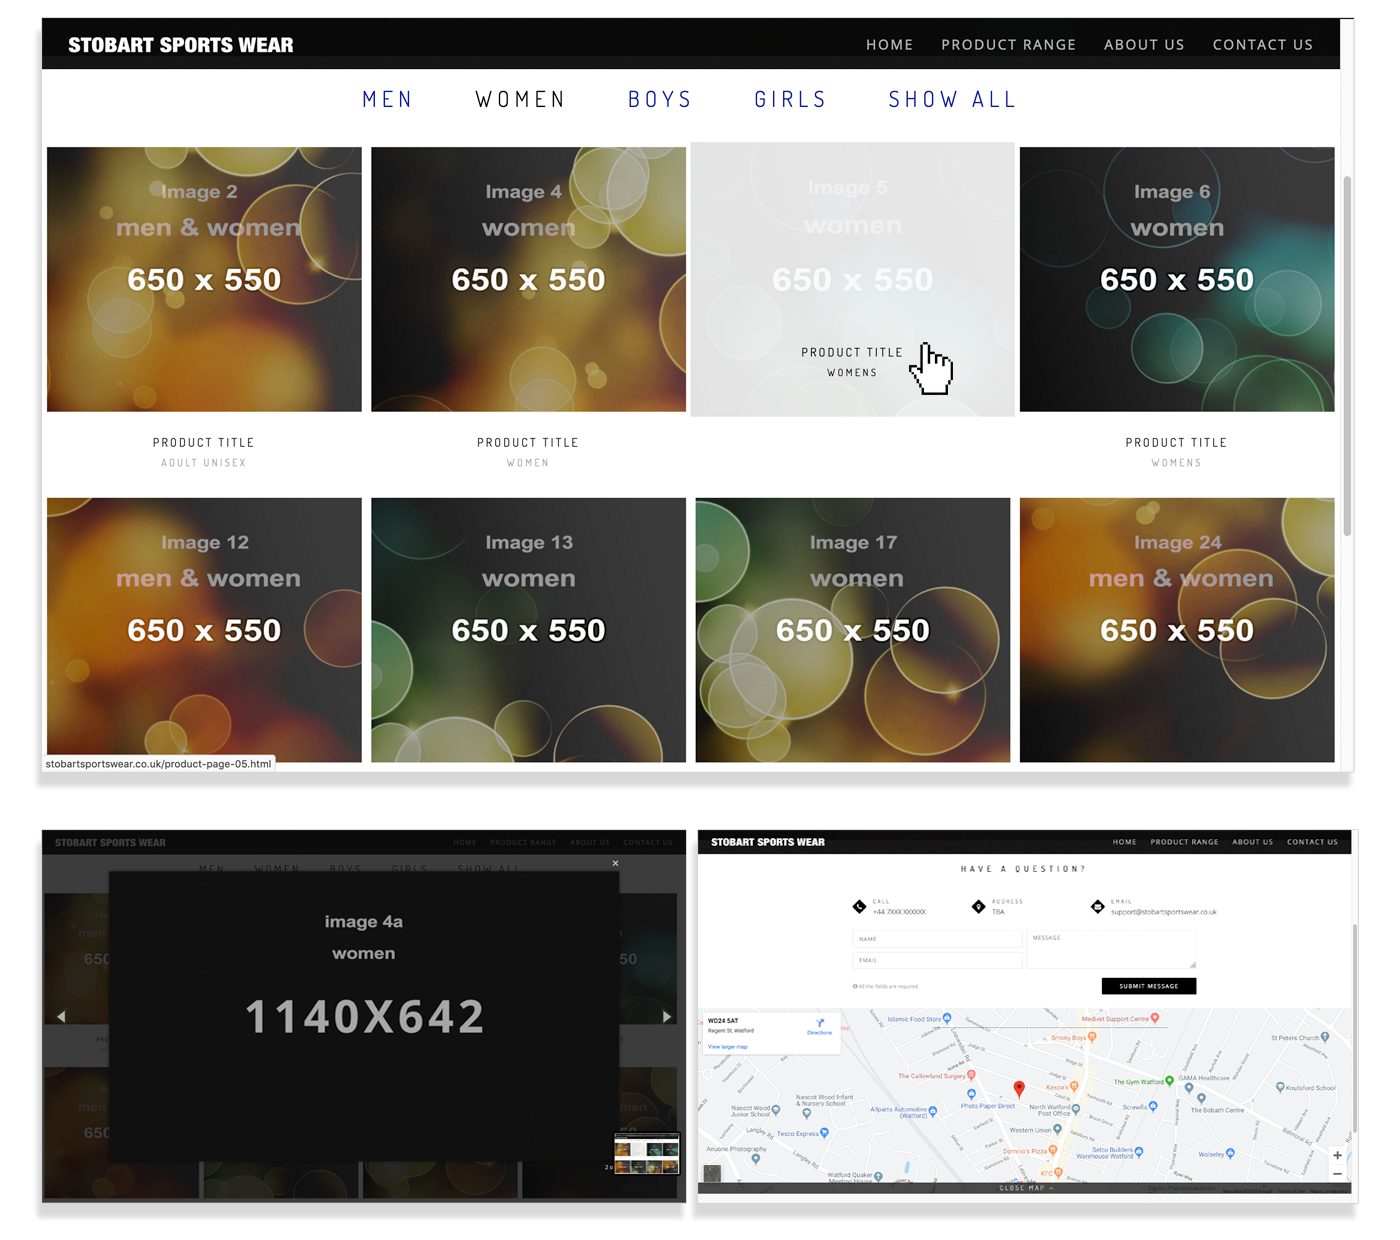
Task: Click the Screwfix map pin
Action: point(1153,1106)
